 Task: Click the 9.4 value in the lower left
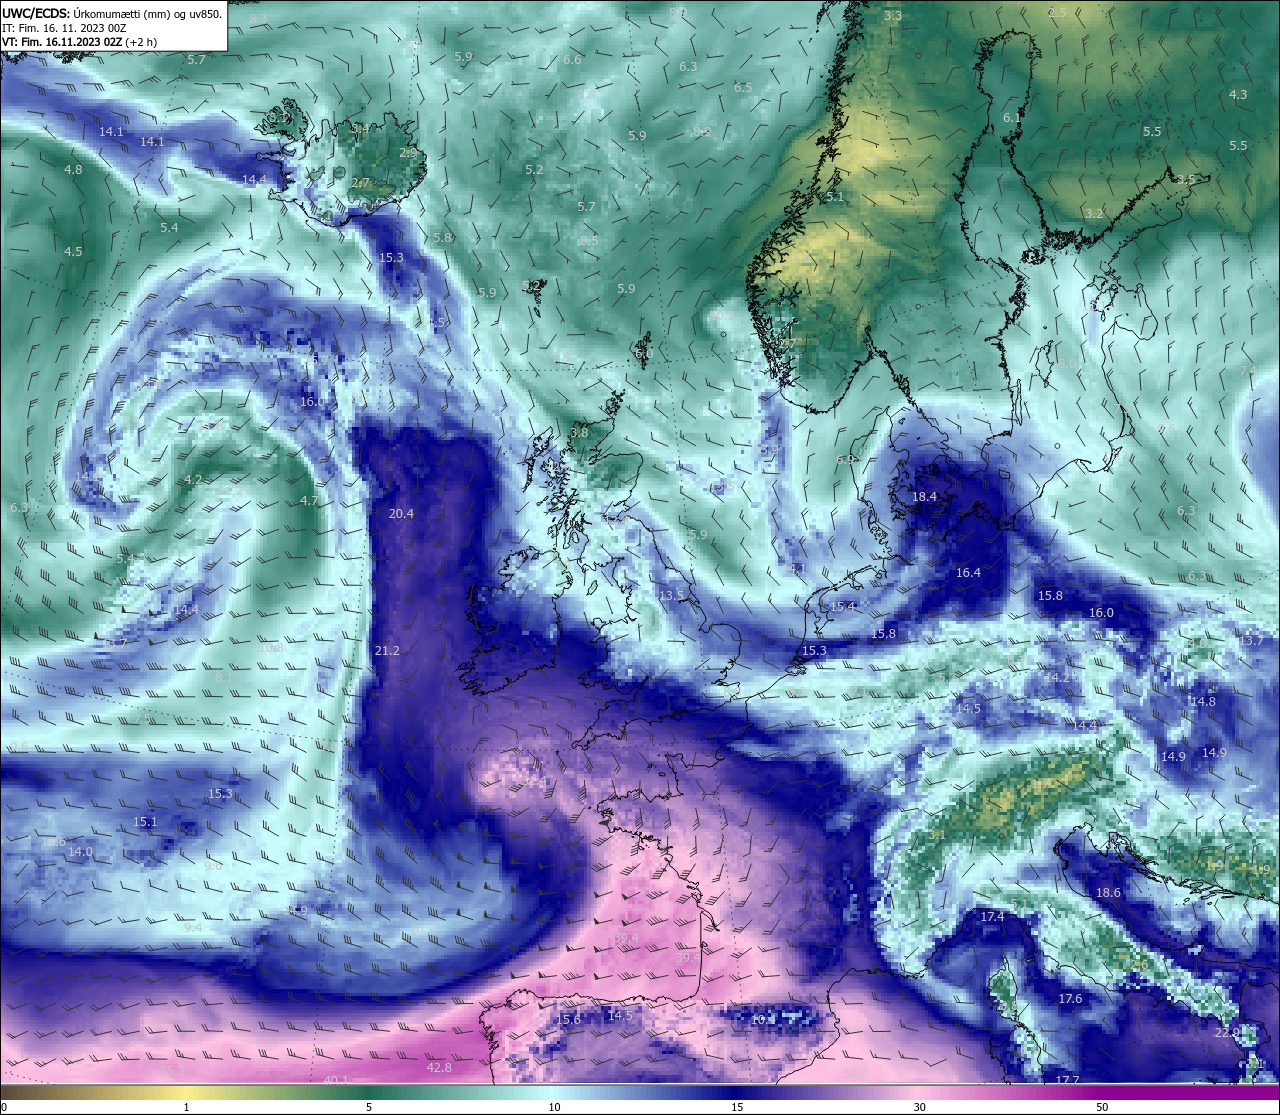click(194, 928)
